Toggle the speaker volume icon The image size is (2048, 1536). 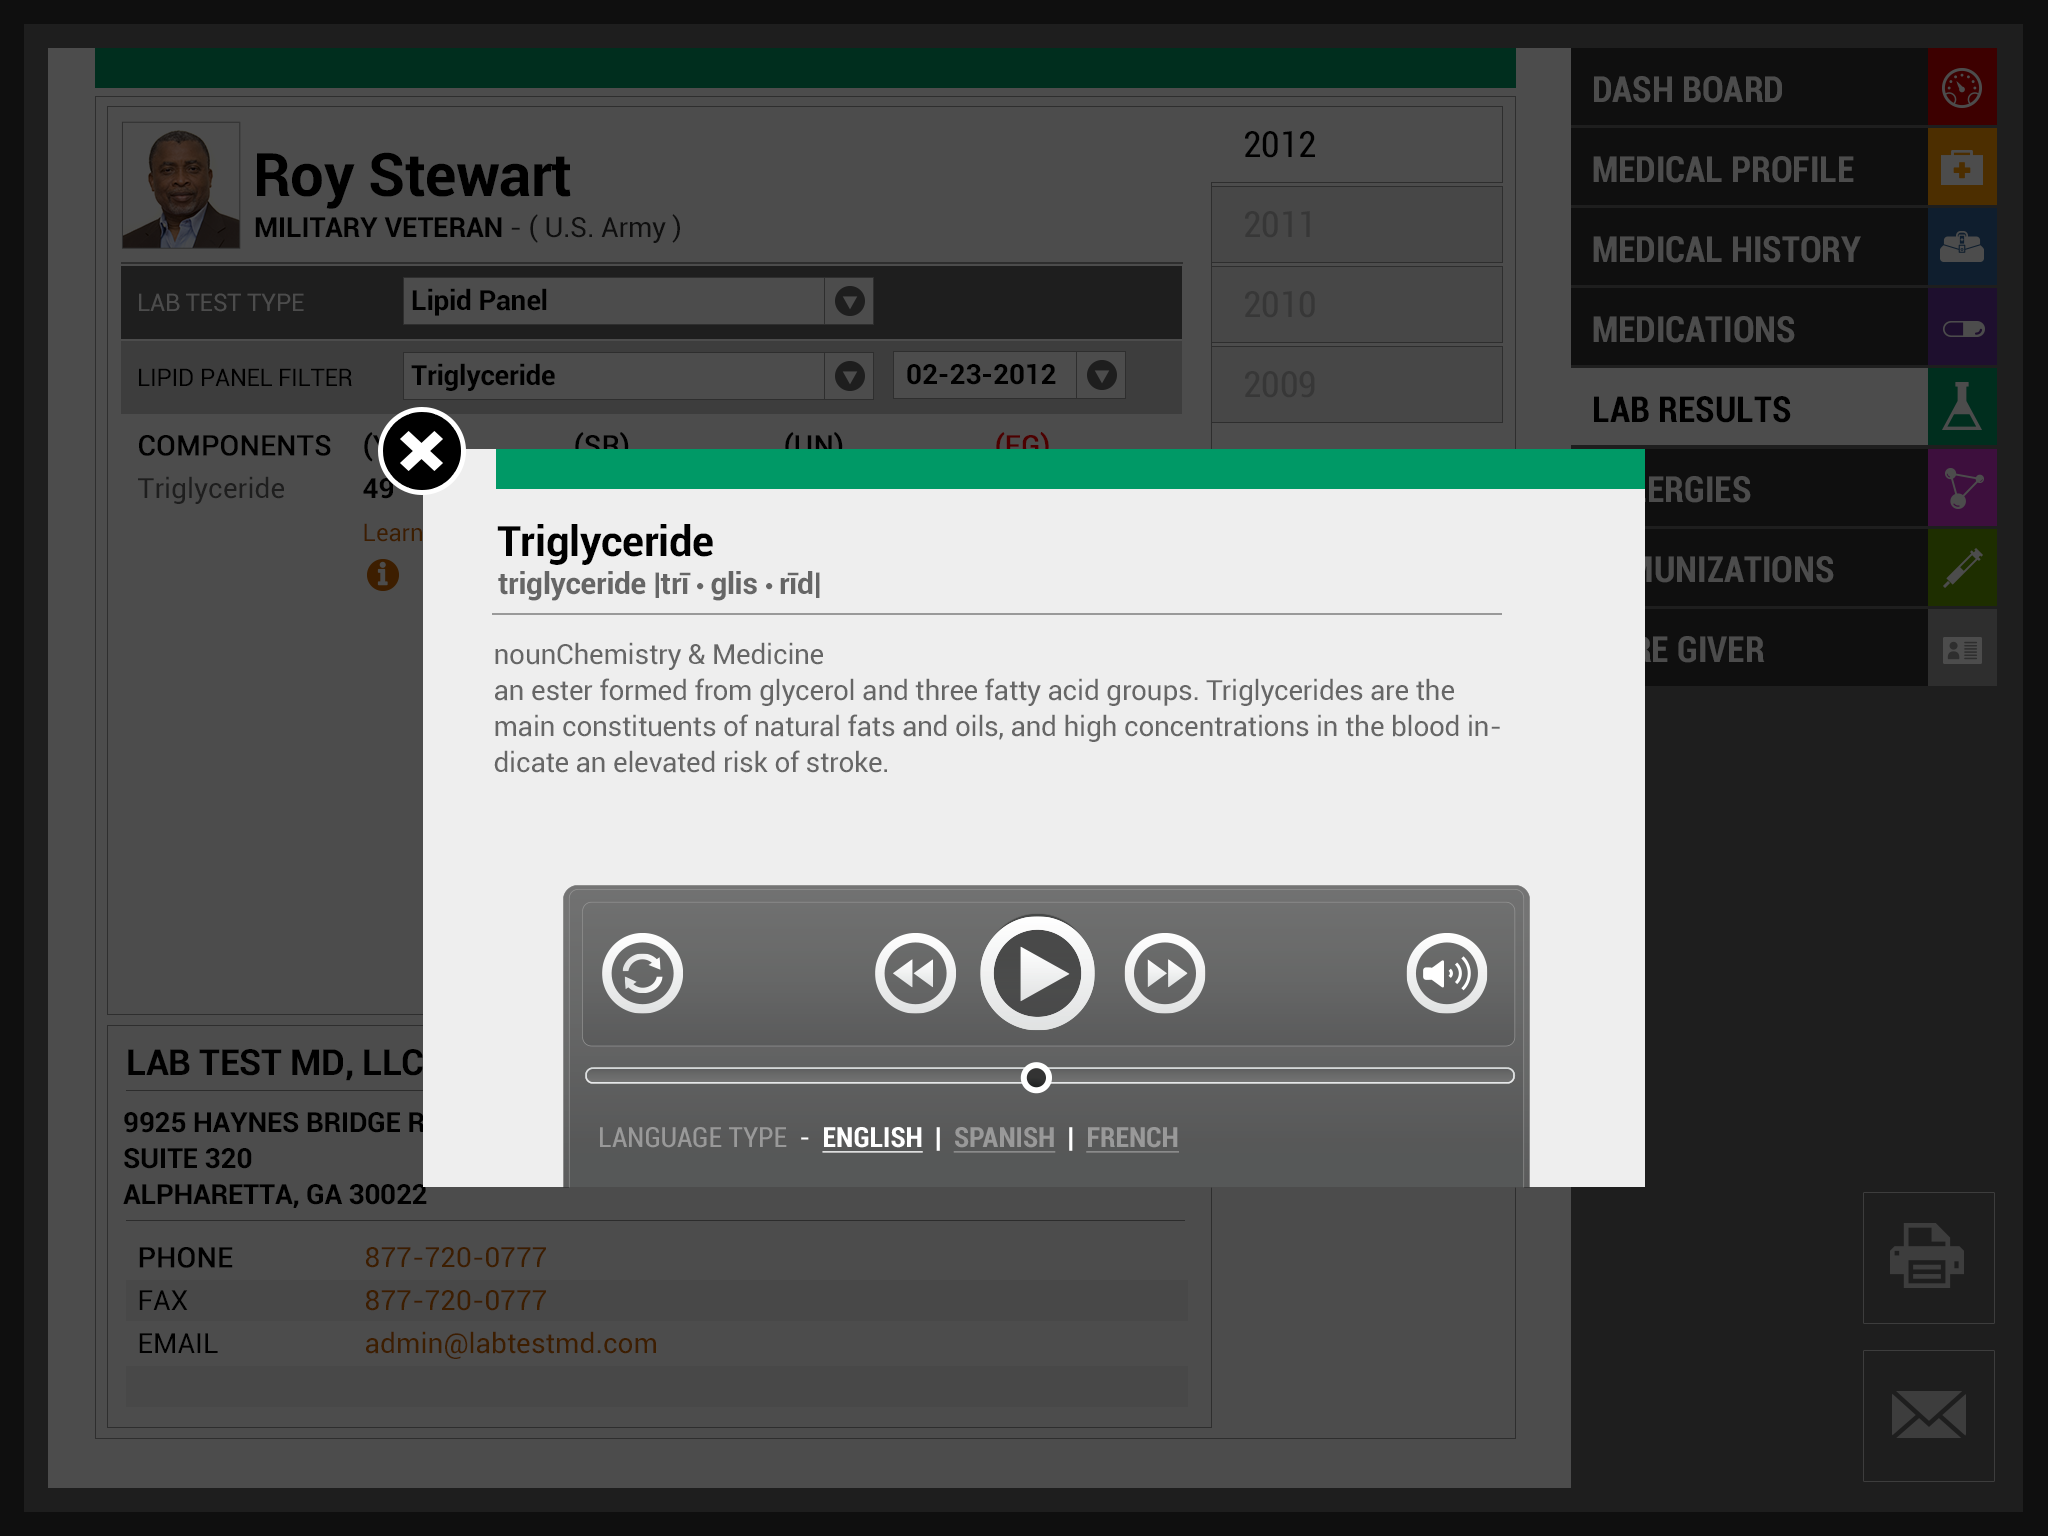(x=1446, y=973)
